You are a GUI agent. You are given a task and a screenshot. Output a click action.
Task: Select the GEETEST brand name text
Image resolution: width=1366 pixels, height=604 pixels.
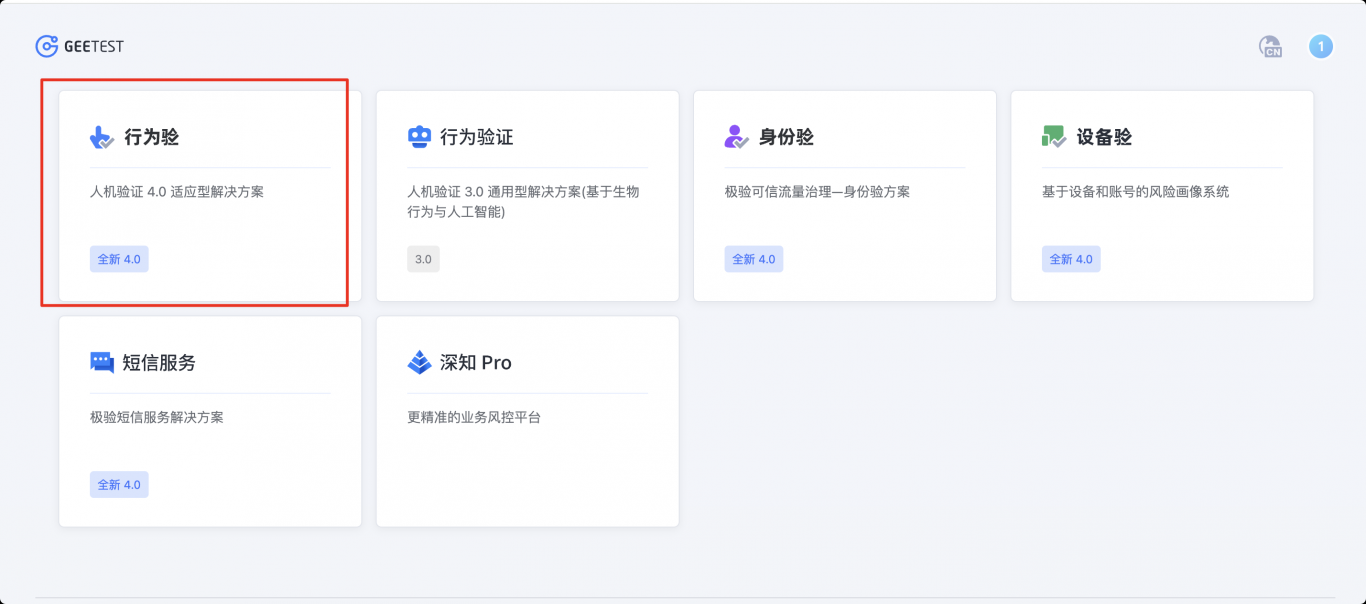pos(94,45)
